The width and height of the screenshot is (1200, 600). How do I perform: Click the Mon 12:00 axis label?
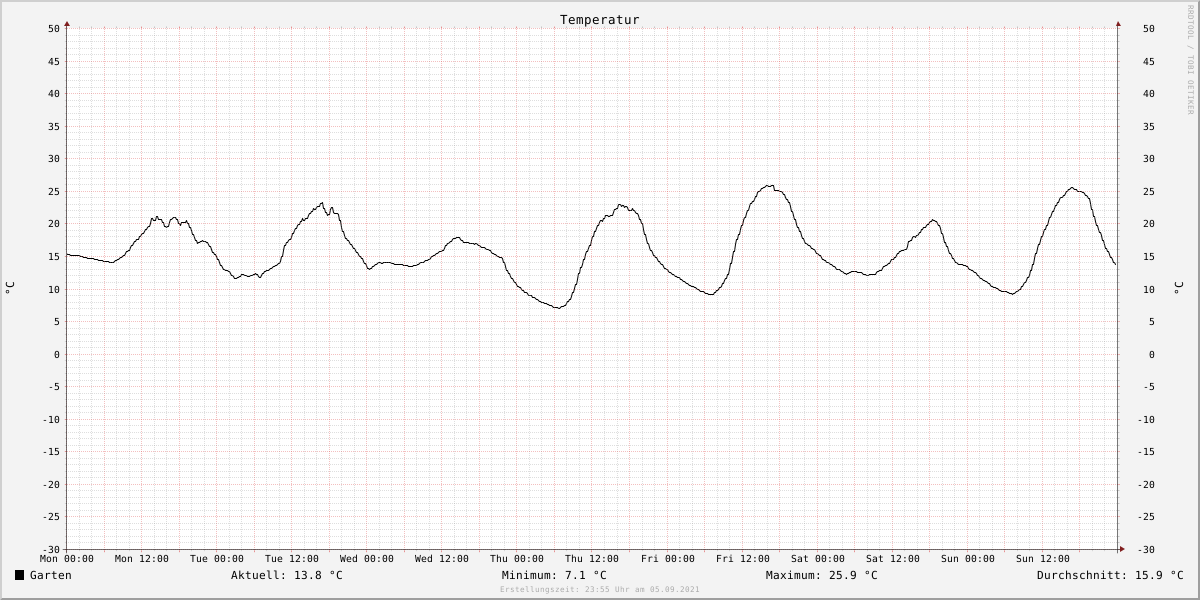(142, 559)
